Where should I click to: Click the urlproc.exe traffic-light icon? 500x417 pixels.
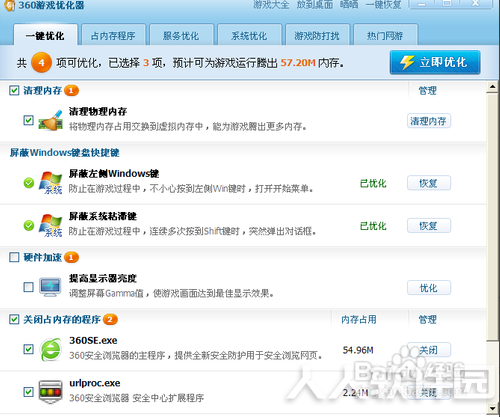[x=50, y=392]
